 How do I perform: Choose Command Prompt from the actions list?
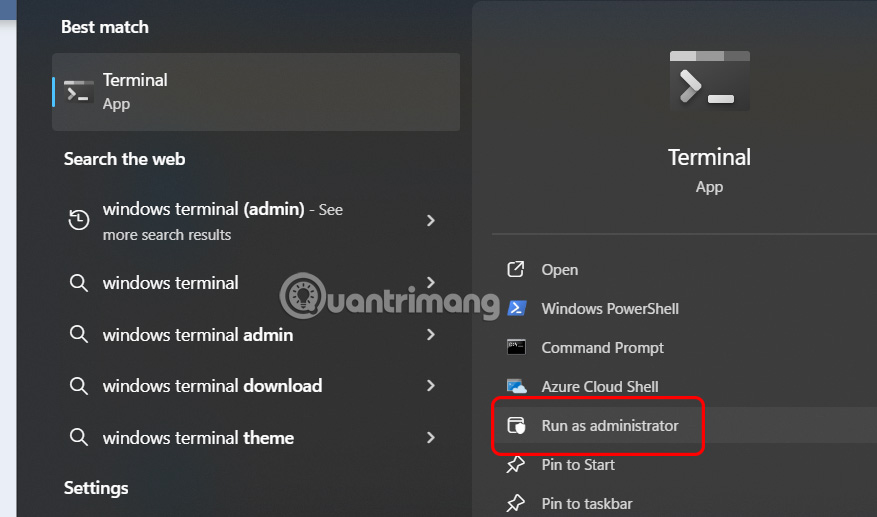click(x=602, y=347)
